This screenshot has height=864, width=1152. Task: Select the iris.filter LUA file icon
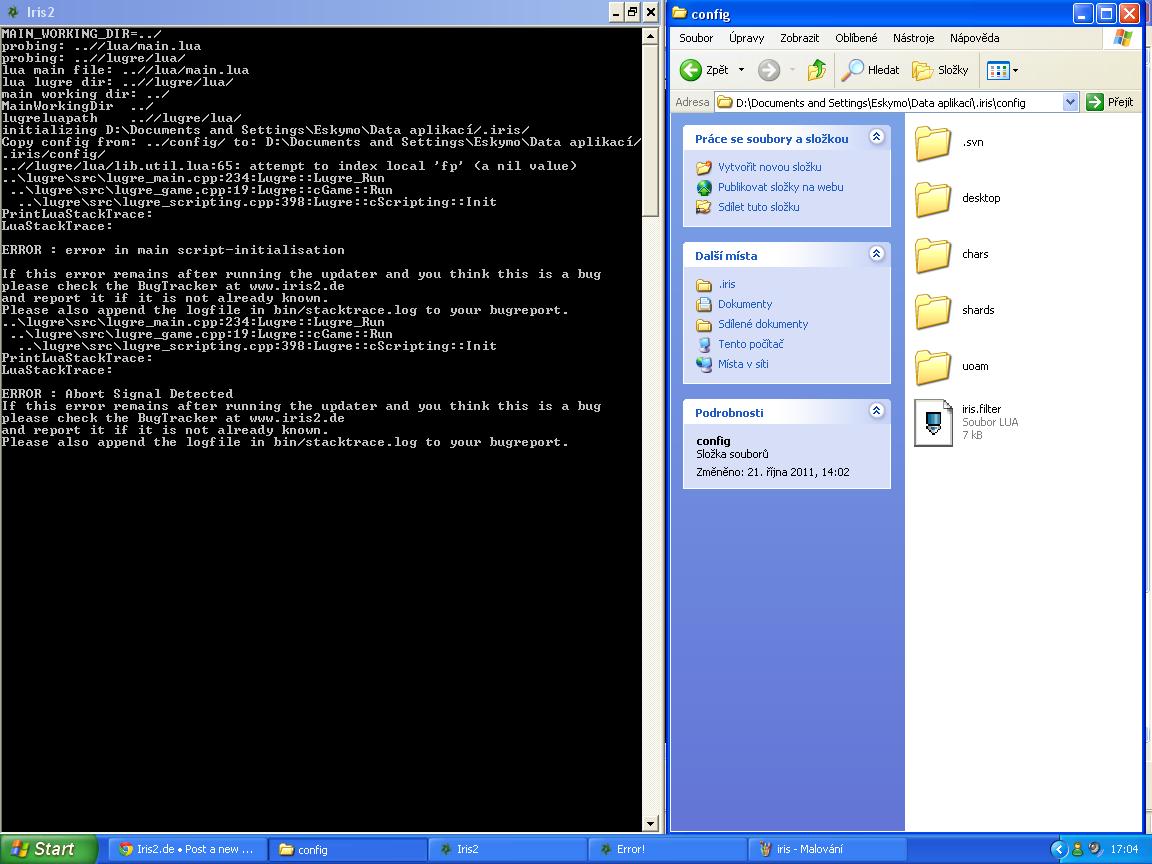tap(933, 422)
